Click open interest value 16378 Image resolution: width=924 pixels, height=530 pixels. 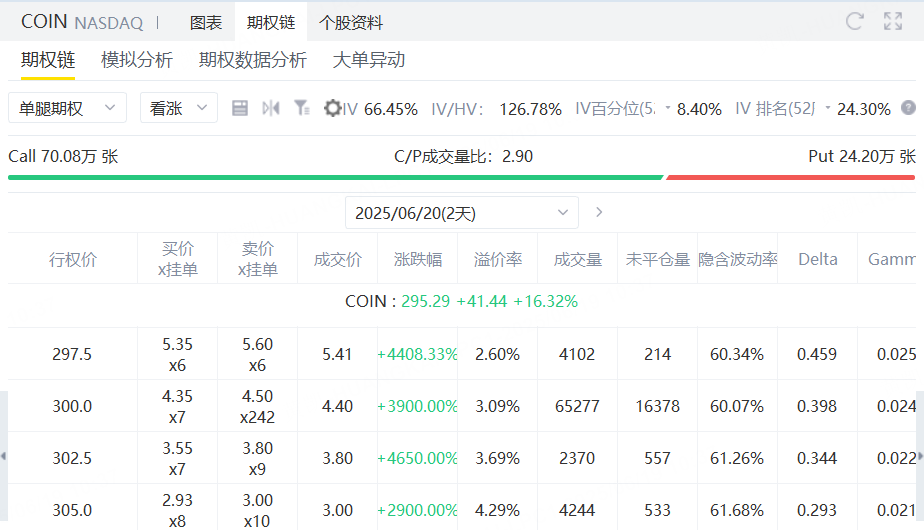click(658, 406)
